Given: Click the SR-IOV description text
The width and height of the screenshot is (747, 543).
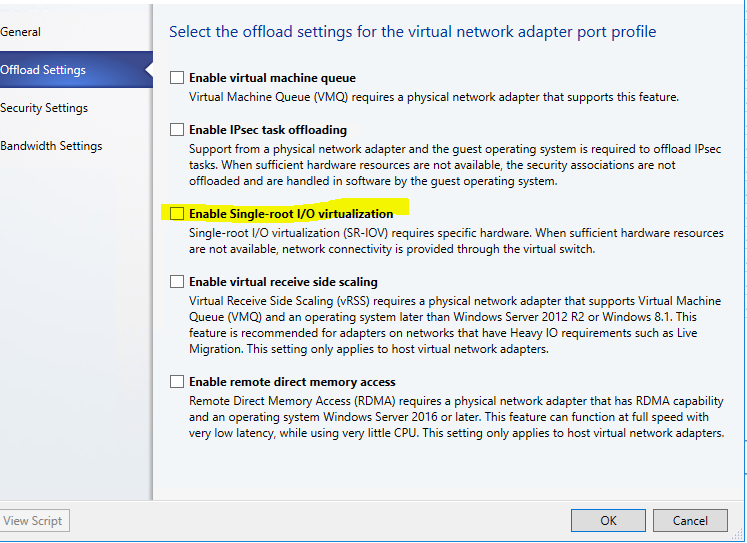Looking at the screenshot, I should 456,241.
